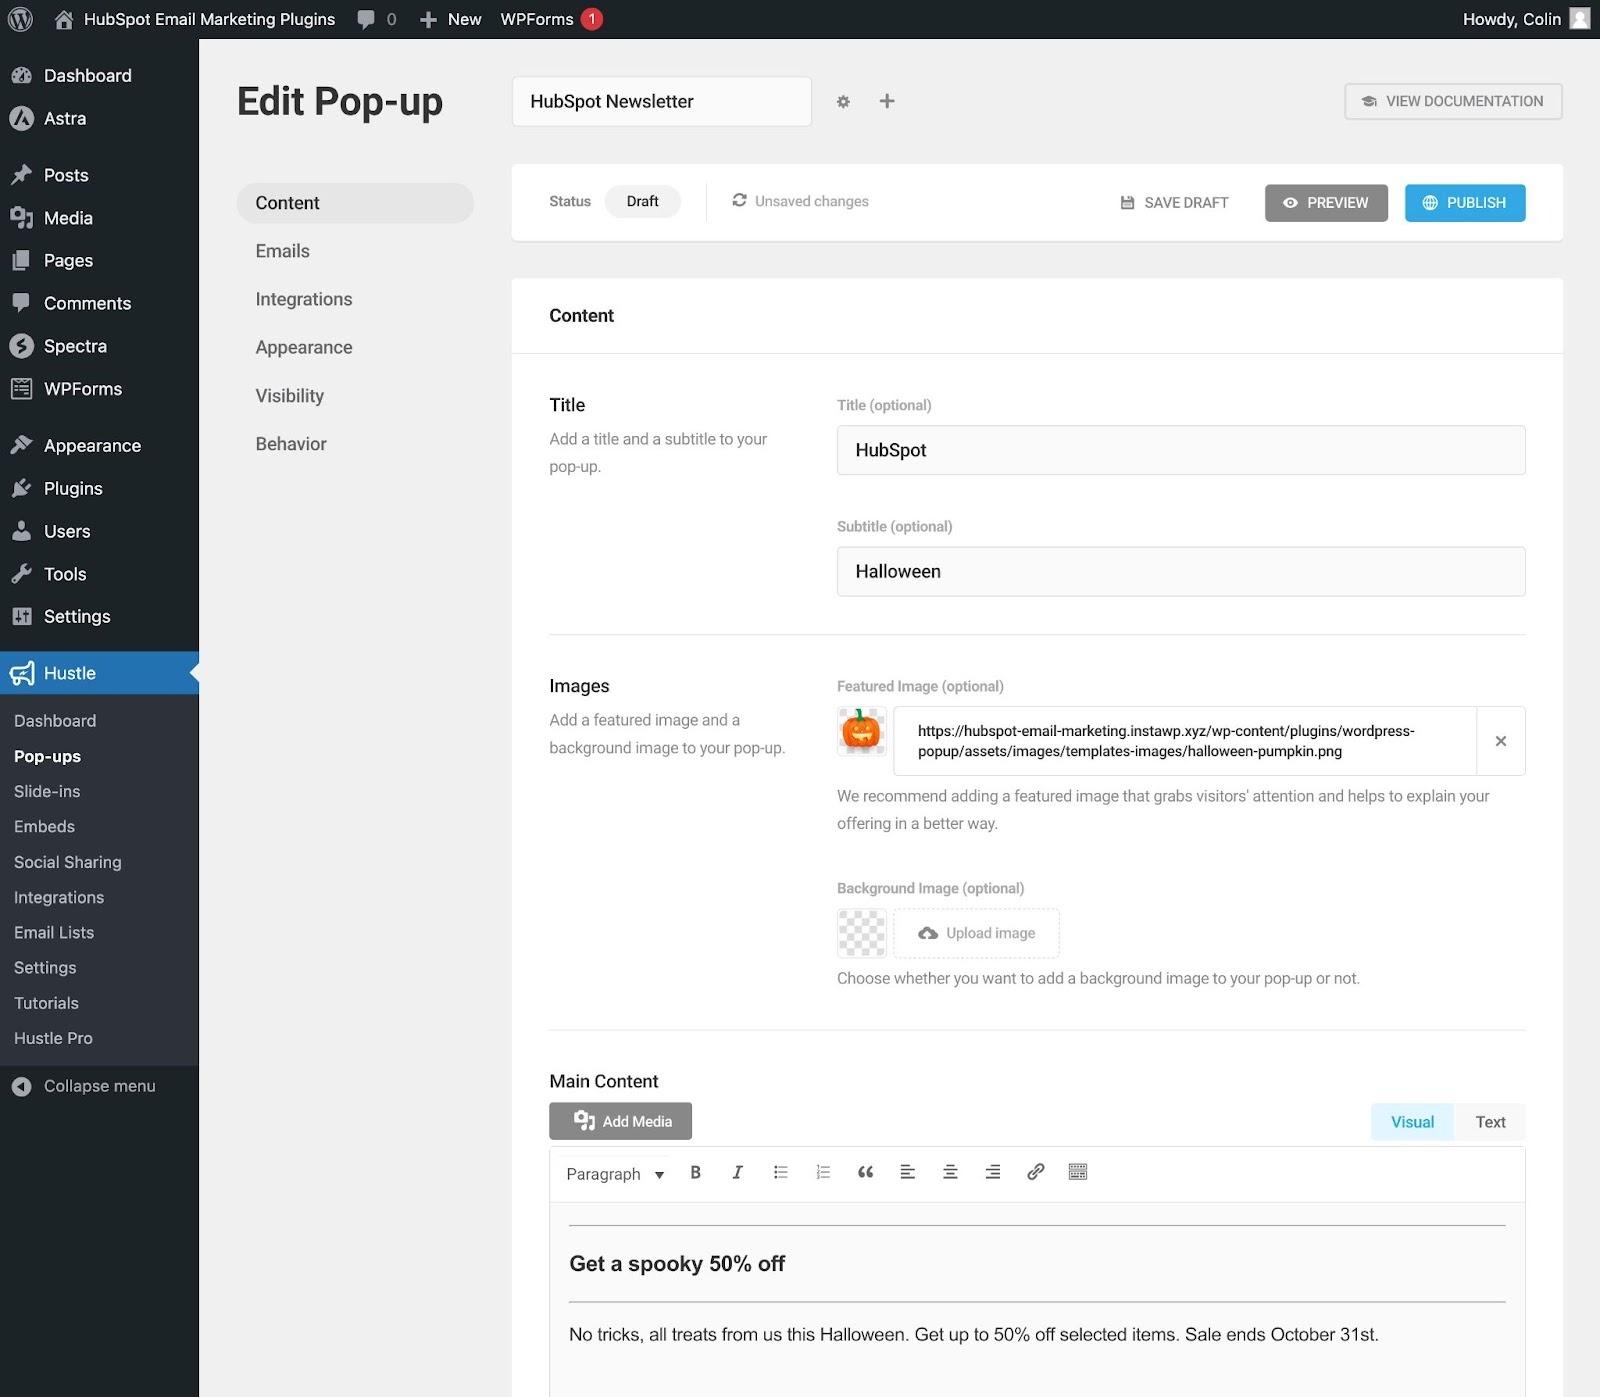Screen dimensions: 1600x1397
Task: Click the Subtitle field containing Halloween
Action: click(1181, 571)
